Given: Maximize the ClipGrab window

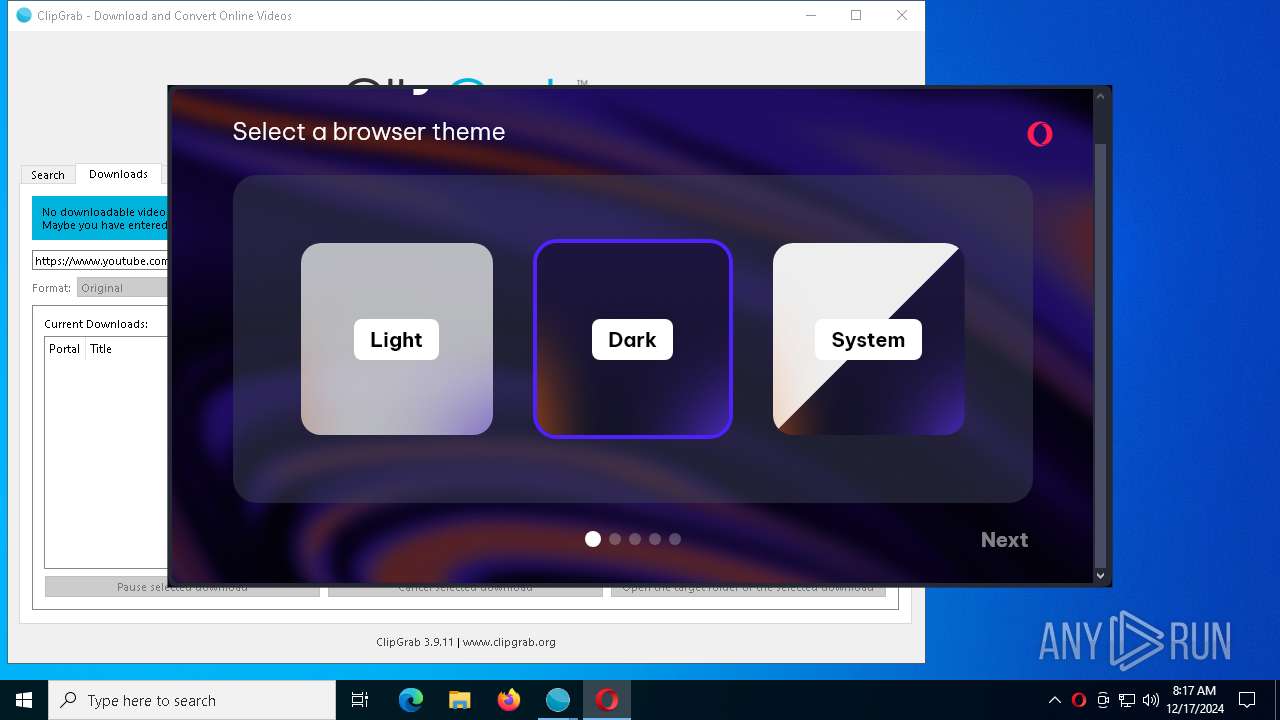Looking at the screenshot, I should click(856, 15).
